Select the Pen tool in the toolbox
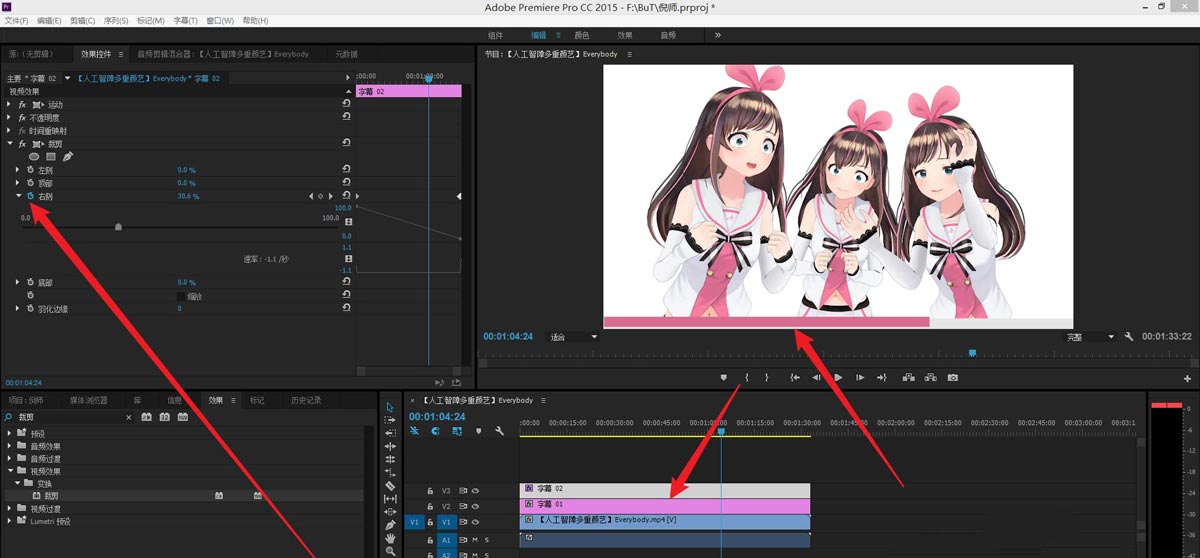This screenshot has height=558, width=1200. click(x=390, y=524)
